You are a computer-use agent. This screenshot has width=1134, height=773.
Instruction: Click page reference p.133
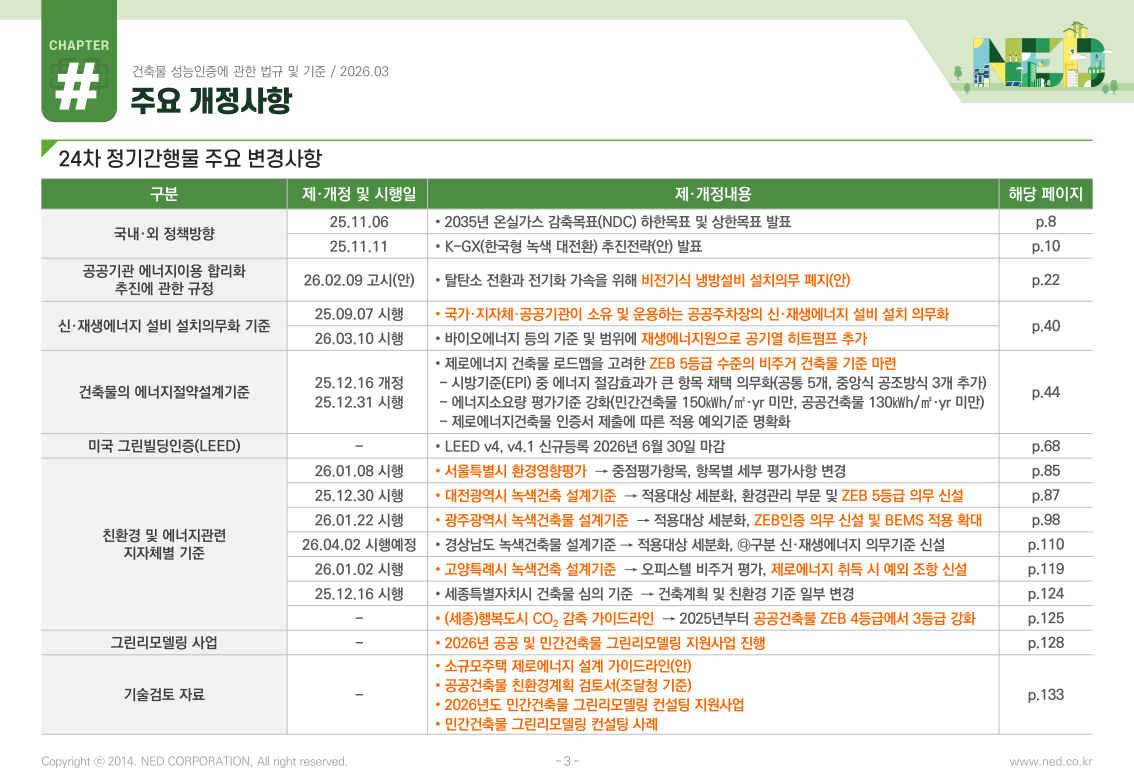[1045, 694]
